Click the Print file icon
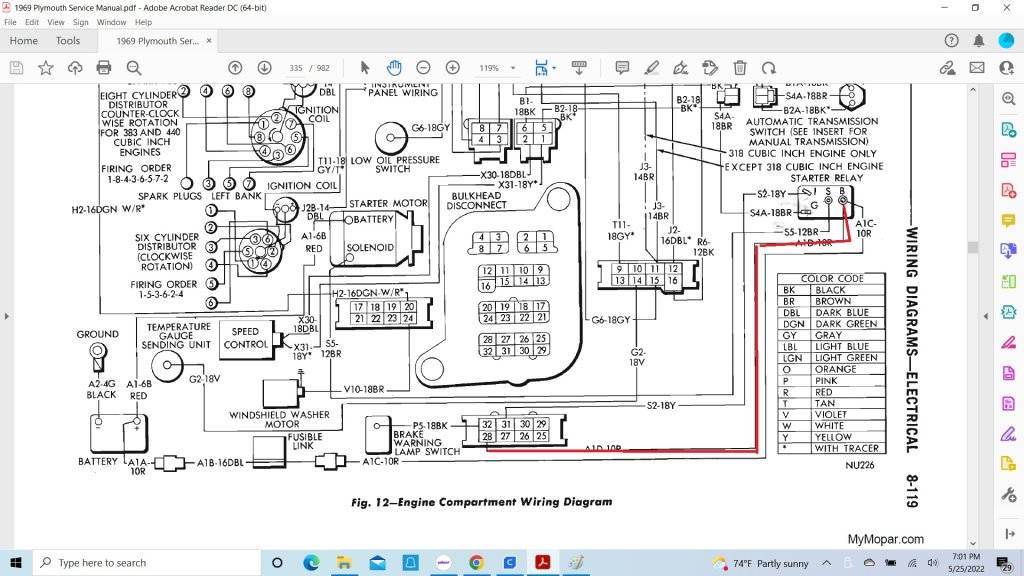Screen dimensions: 1024x576 104,67
